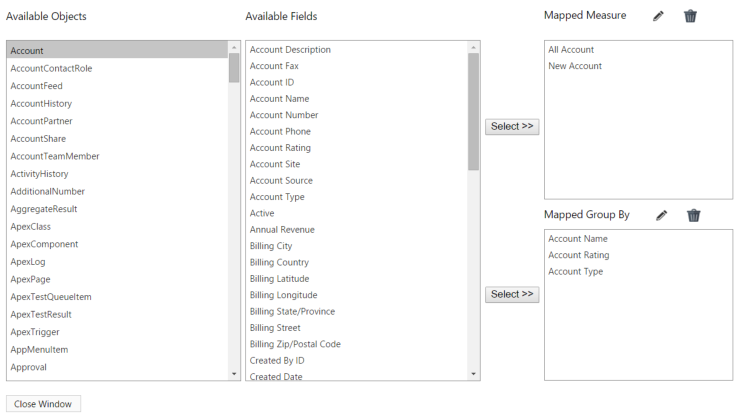Click trash icon beside Mapped Group By
This screenshot has height=420, width=742.
694,215
